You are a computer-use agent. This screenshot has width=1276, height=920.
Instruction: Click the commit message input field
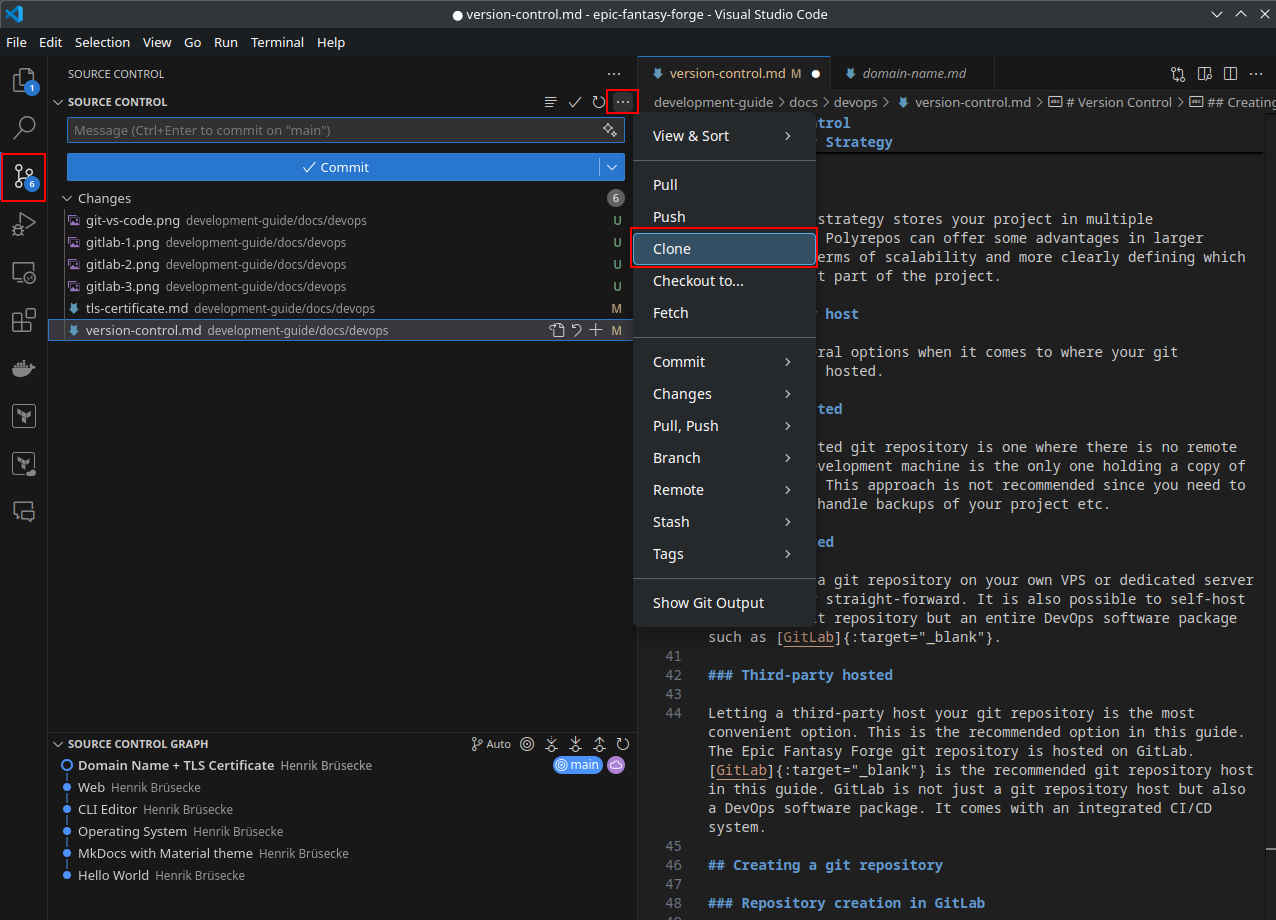click(x=334, y=130)
